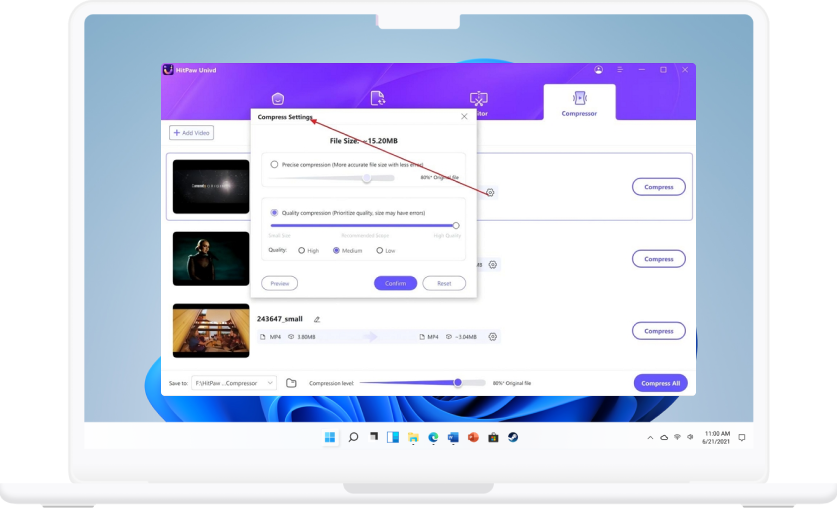
Task: Open Wi-Fi network tray icon
Action: pos(677,437)
